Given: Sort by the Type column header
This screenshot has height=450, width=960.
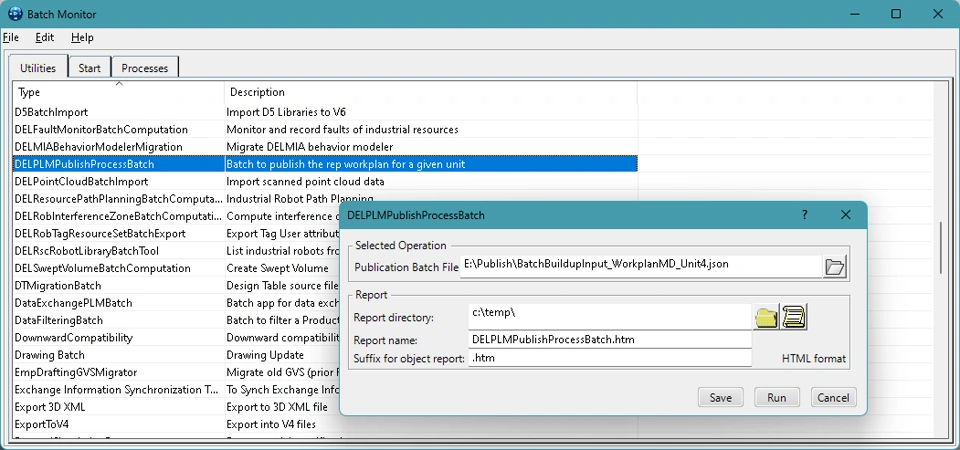Looking at the screenshot, I should tap(119, 92).
